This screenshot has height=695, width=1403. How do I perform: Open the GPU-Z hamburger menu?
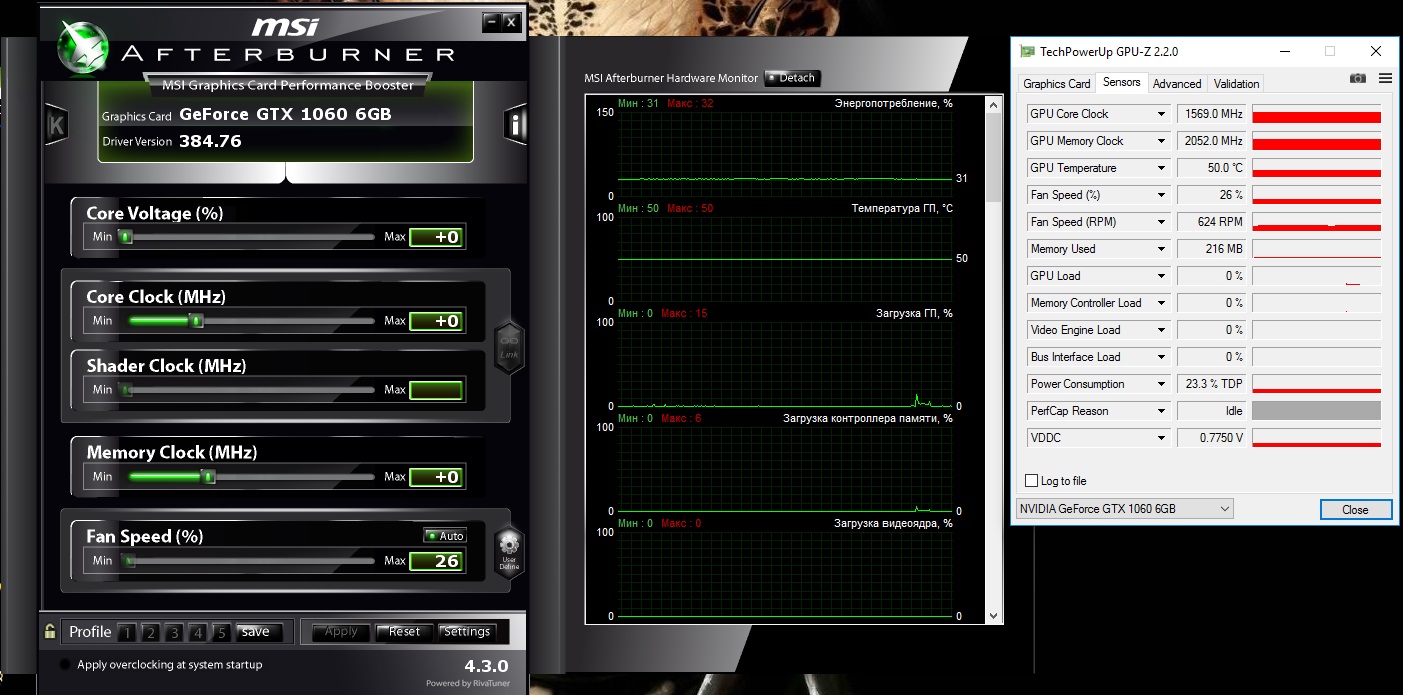1385,78
